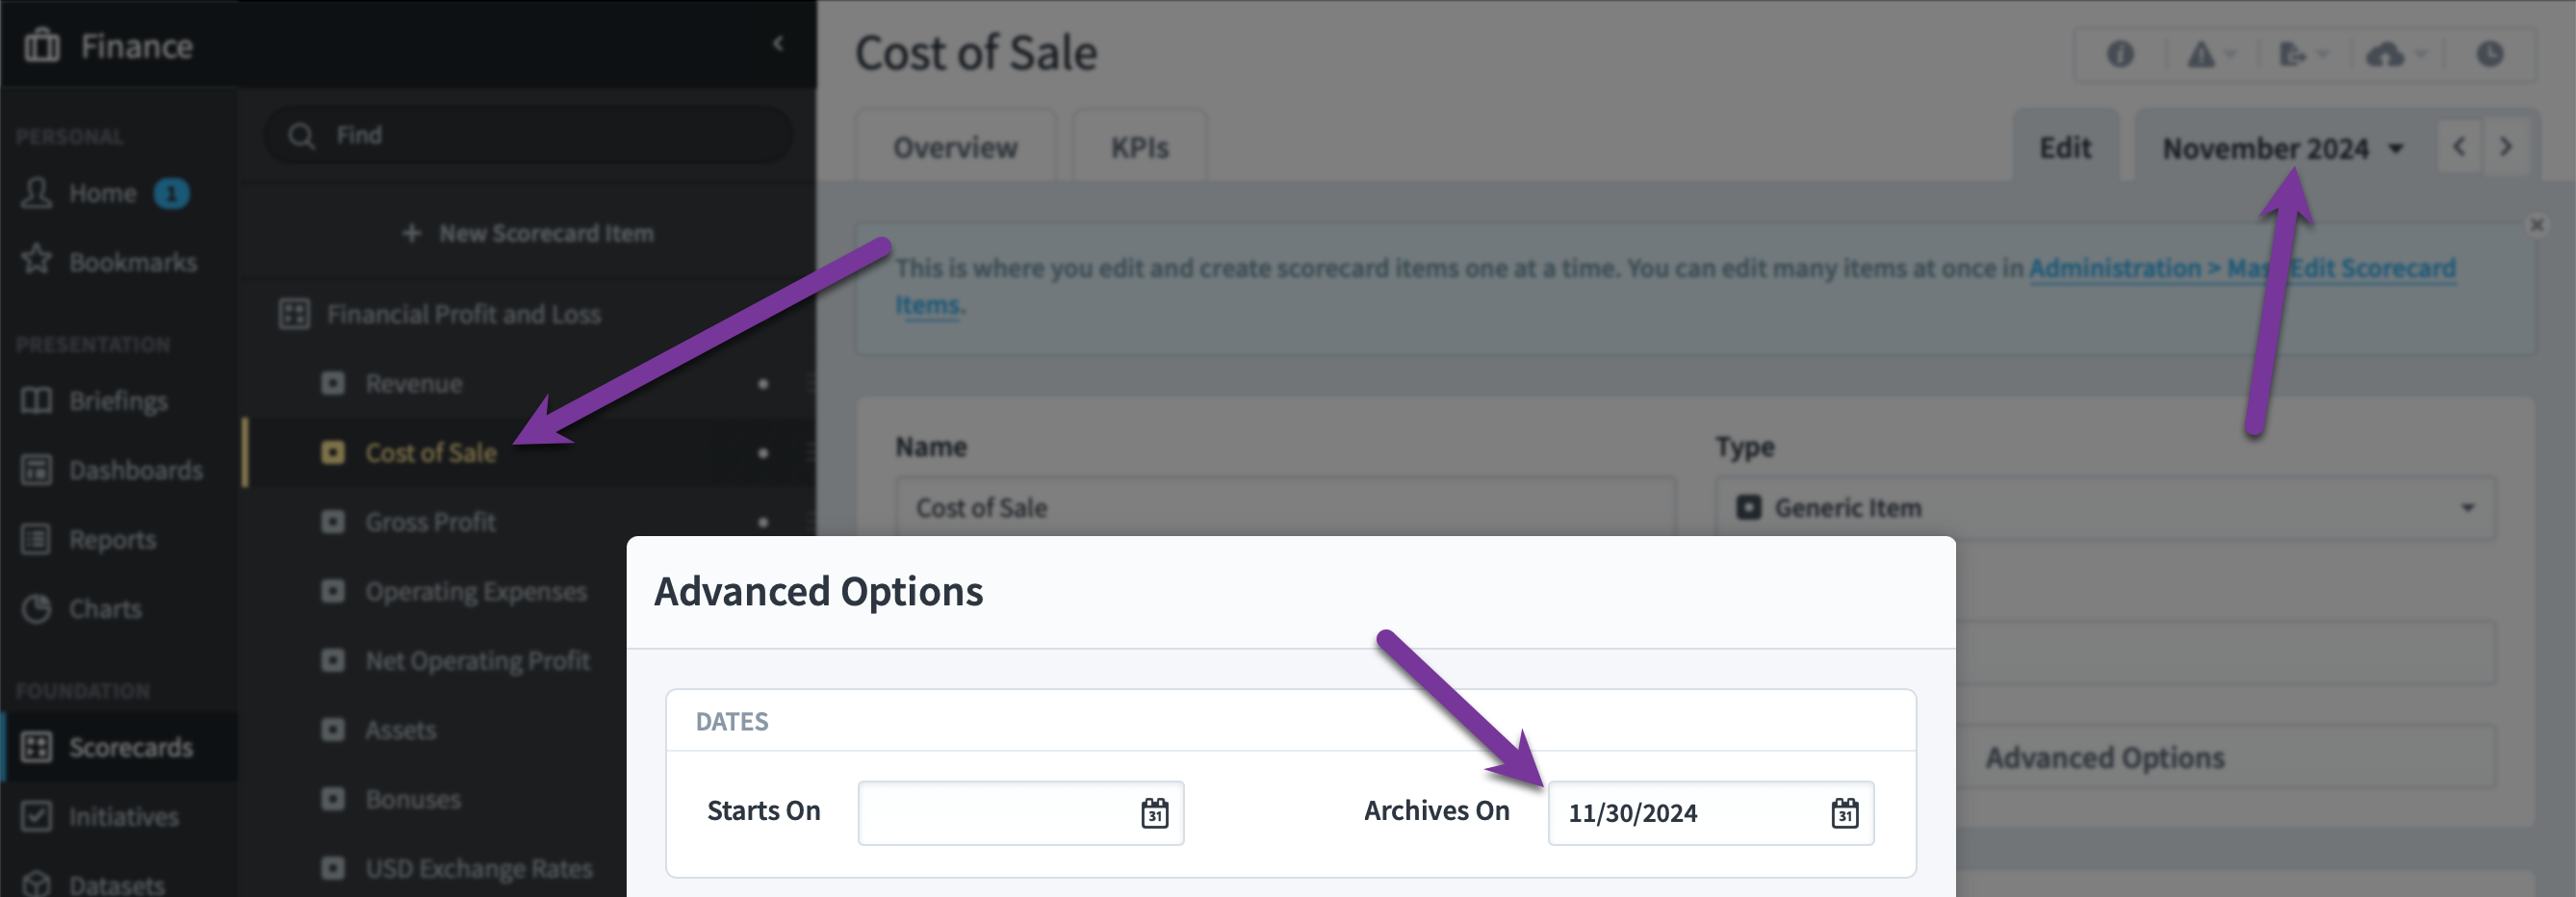Expand the Generic Item type dropdown
This screenshot has height=897, width=2576.
pyautogui.click(x=2104, y=507)
